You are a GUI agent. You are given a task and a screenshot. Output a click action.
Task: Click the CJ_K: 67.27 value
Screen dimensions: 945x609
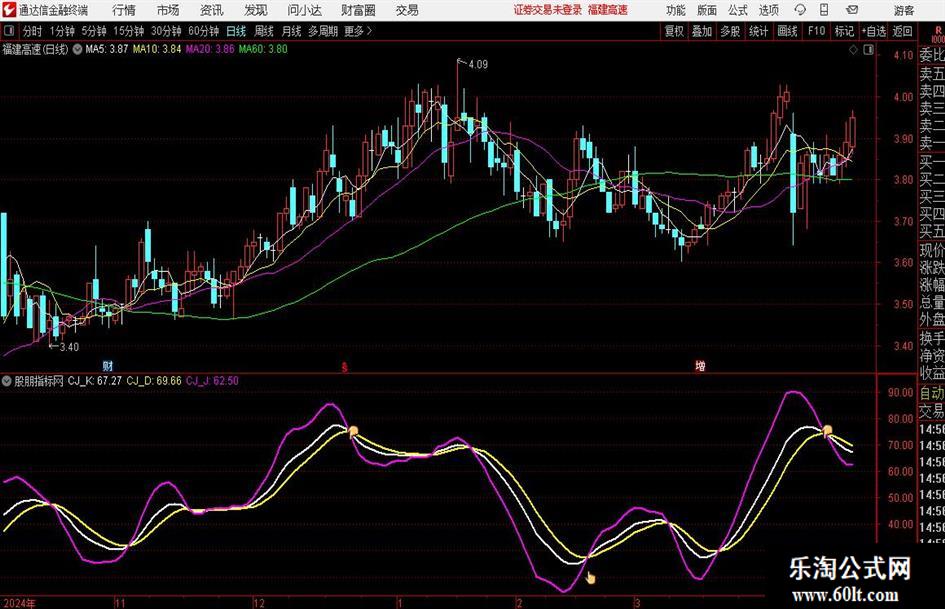(95, 381)
